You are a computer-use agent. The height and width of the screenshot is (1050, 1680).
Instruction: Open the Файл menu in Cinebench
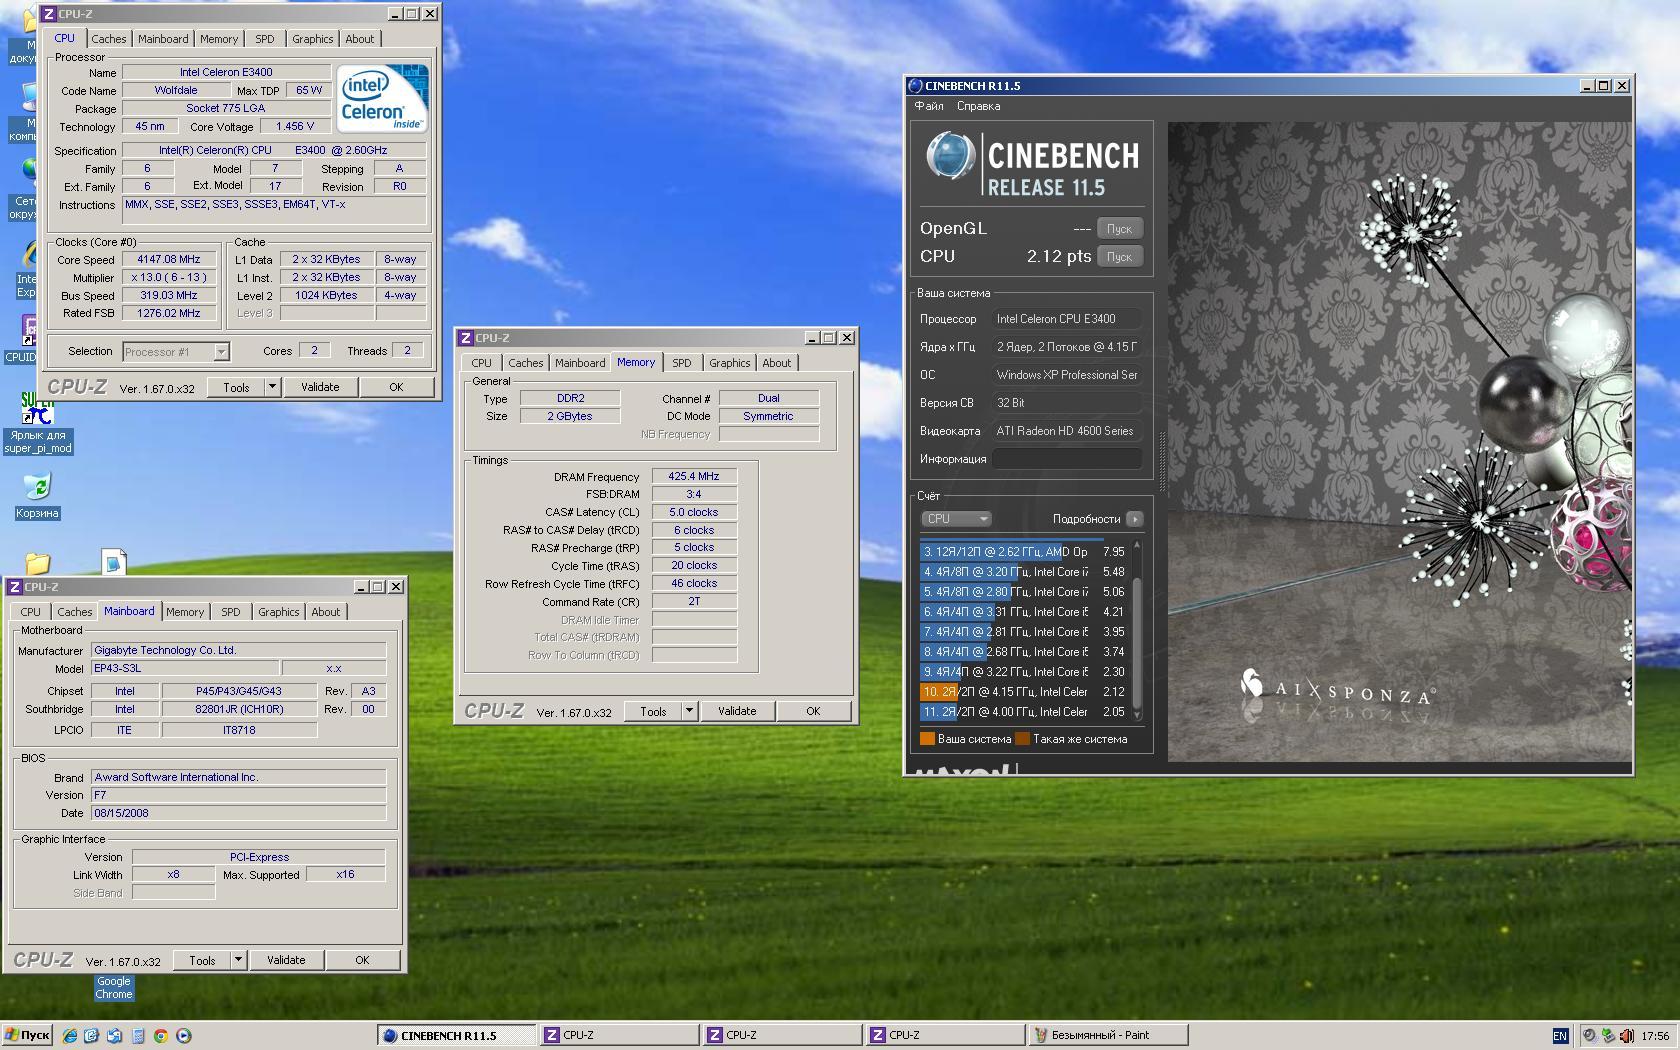click(x=929, y=106)
